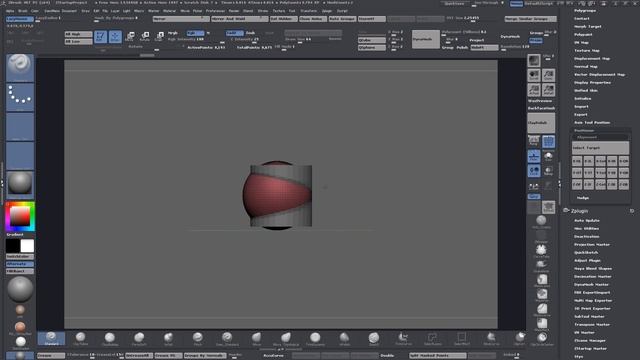
Task: Click the QuickSave button
Action: tap(455, 3)
